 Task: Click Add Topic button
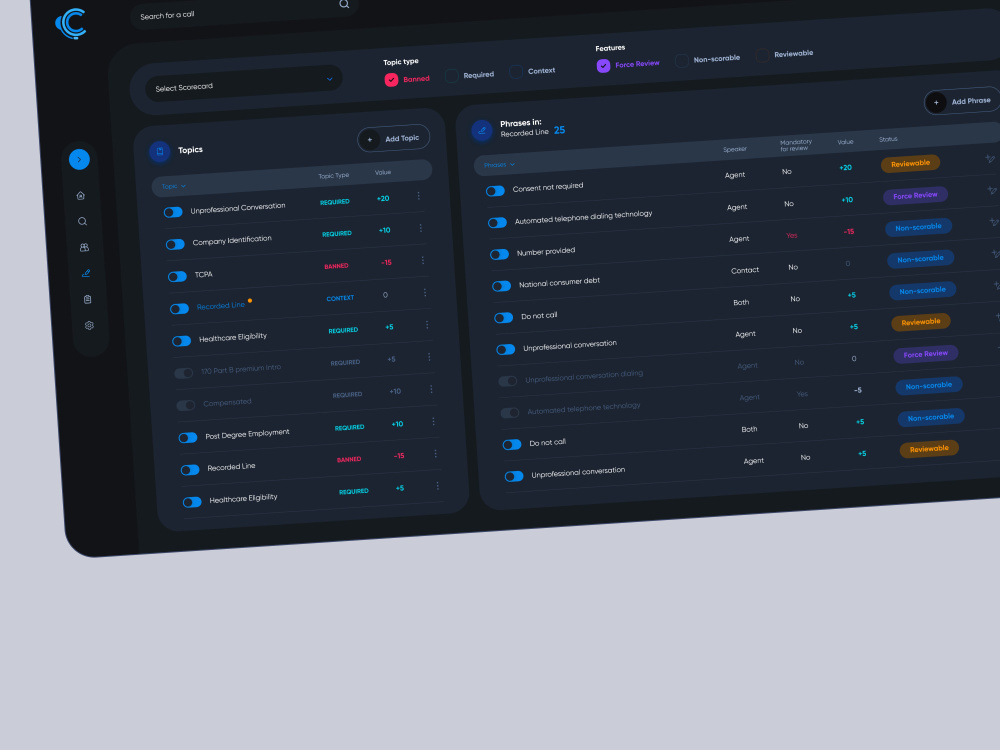tap(393, 138)
